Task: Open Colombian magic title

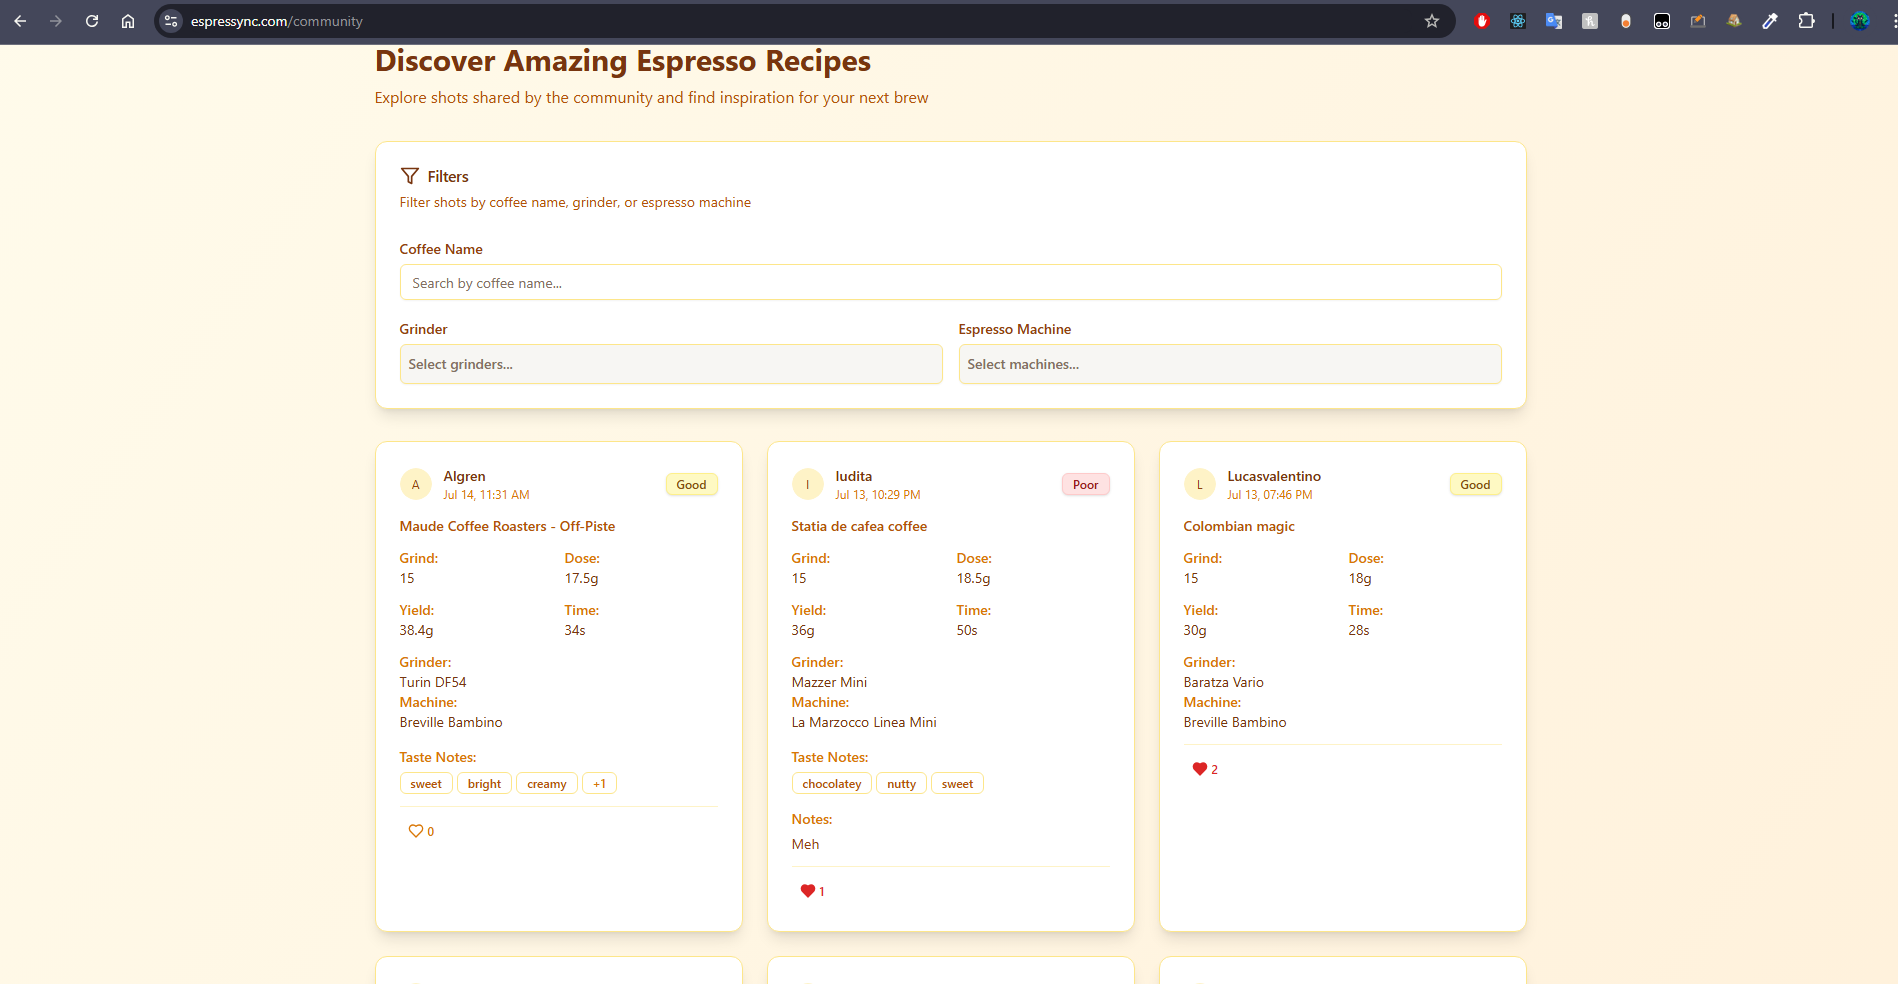Action: [x=1239, y=526]
